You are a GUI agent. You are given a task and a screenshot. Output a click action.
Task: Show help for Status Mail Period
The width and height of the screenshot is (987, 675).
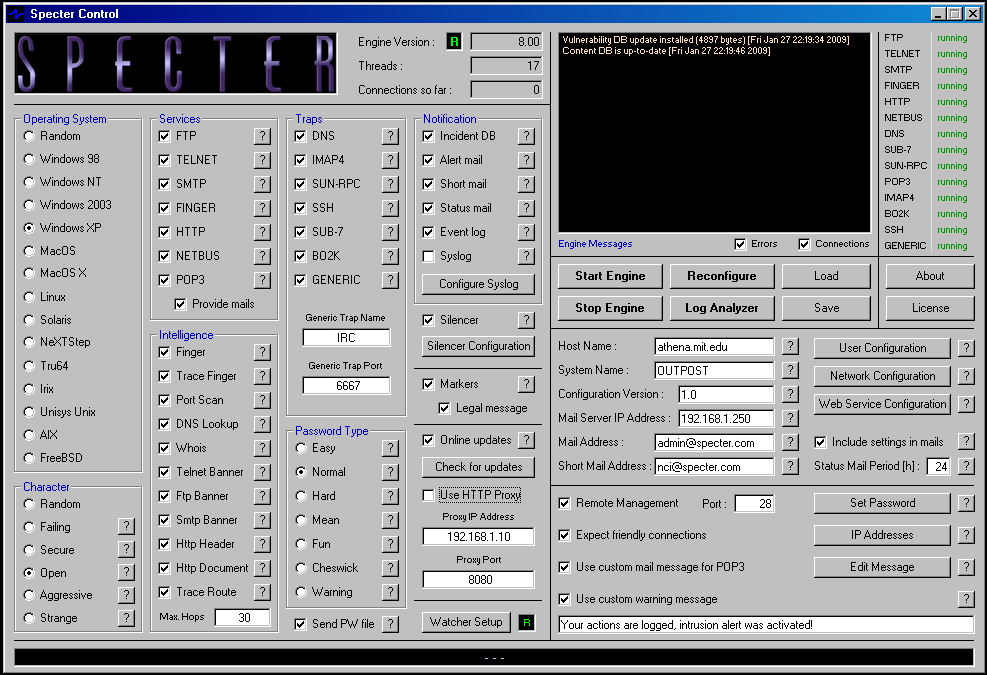pyautogui.click(x=966, y=466)
